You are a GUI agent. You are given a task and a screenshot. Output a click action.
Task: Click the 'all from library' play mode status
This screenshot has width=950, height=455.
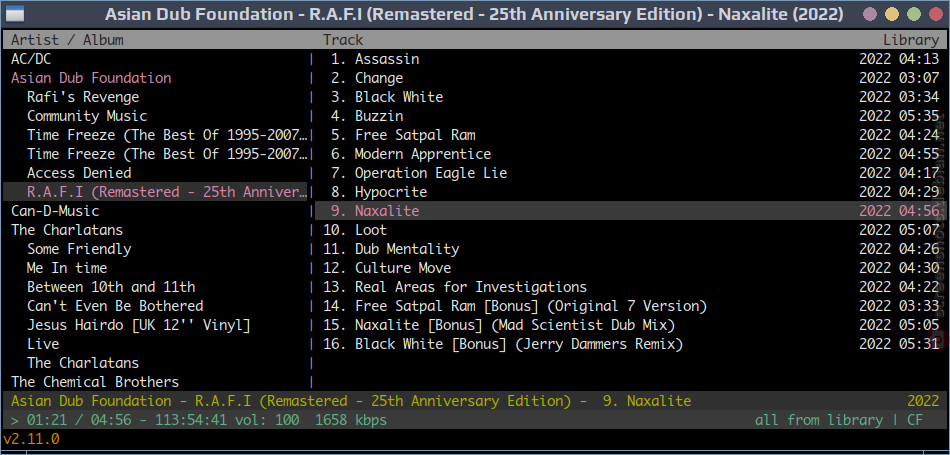point(819,420)
